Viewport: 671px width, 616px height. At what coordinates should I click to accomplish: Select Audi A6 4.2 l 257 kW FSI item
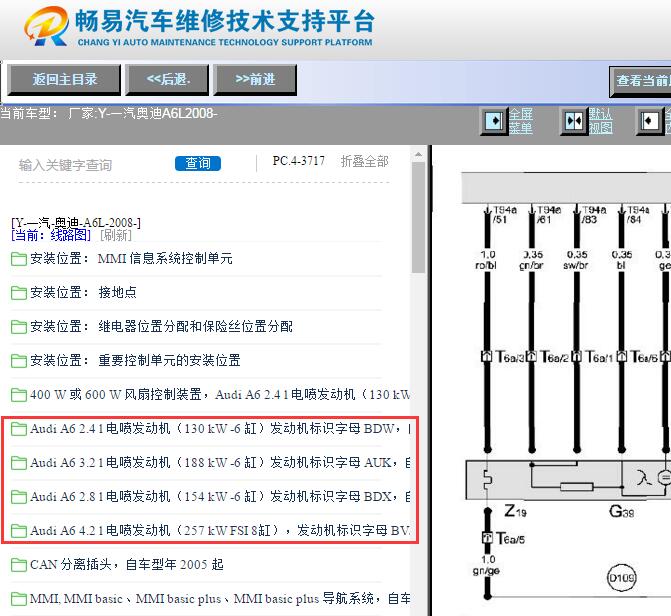(x=220, y=530)
